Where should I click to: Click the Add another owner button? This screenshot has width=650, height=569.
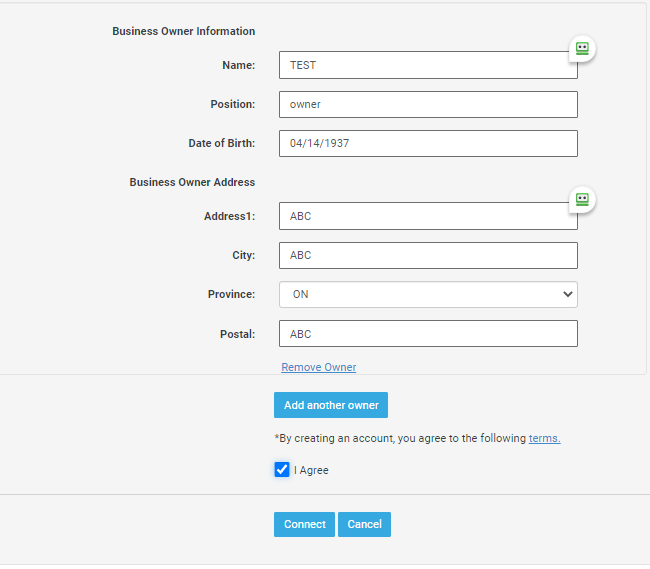pyautogui.click(x=331, y=405)
